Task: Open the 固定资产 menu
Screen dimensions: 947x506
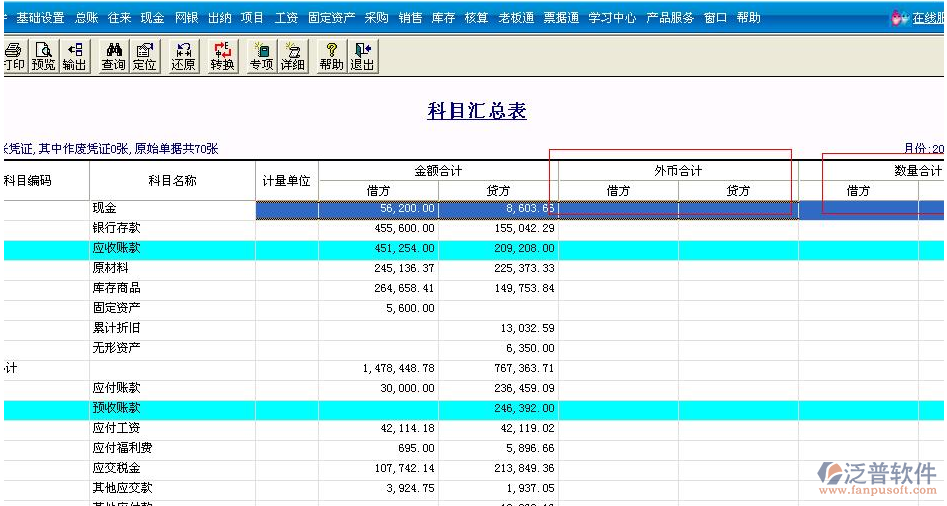Action: (x=331, y=18)
